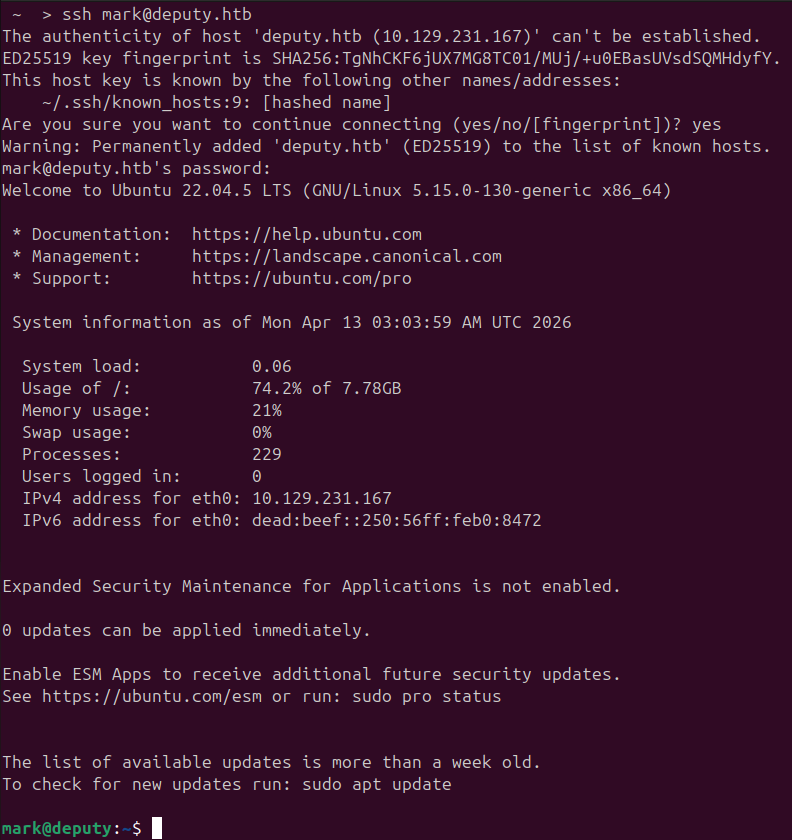Image resolution: width=792 pixels, height=840 pixels.
Task: Click the 'yes' answer after fingerprint prompt
Action: point(706,125)
